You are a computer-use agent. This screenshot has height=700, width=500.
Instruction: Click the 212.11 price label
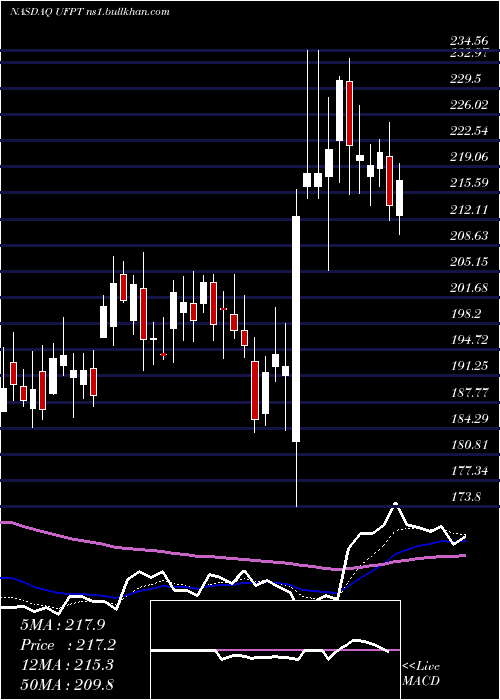(x=470, y=209)
